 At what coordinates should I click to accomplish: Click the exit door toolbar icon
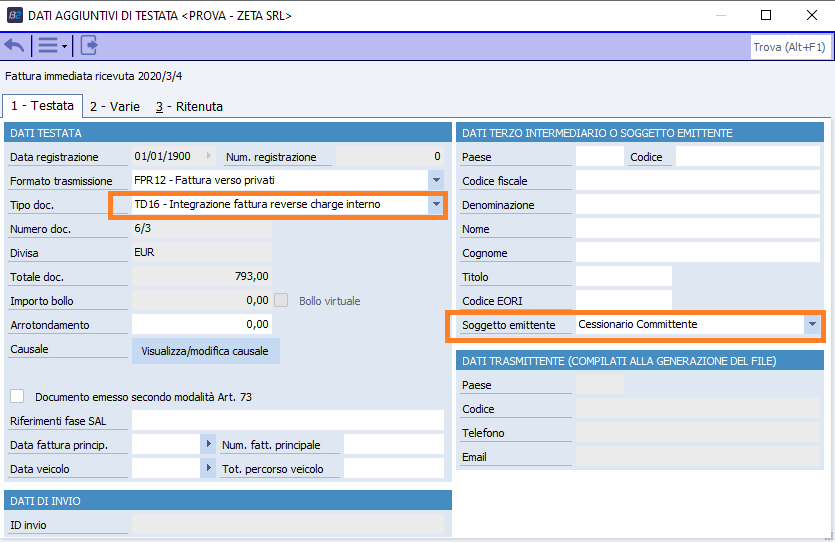[x=90, y=46]
